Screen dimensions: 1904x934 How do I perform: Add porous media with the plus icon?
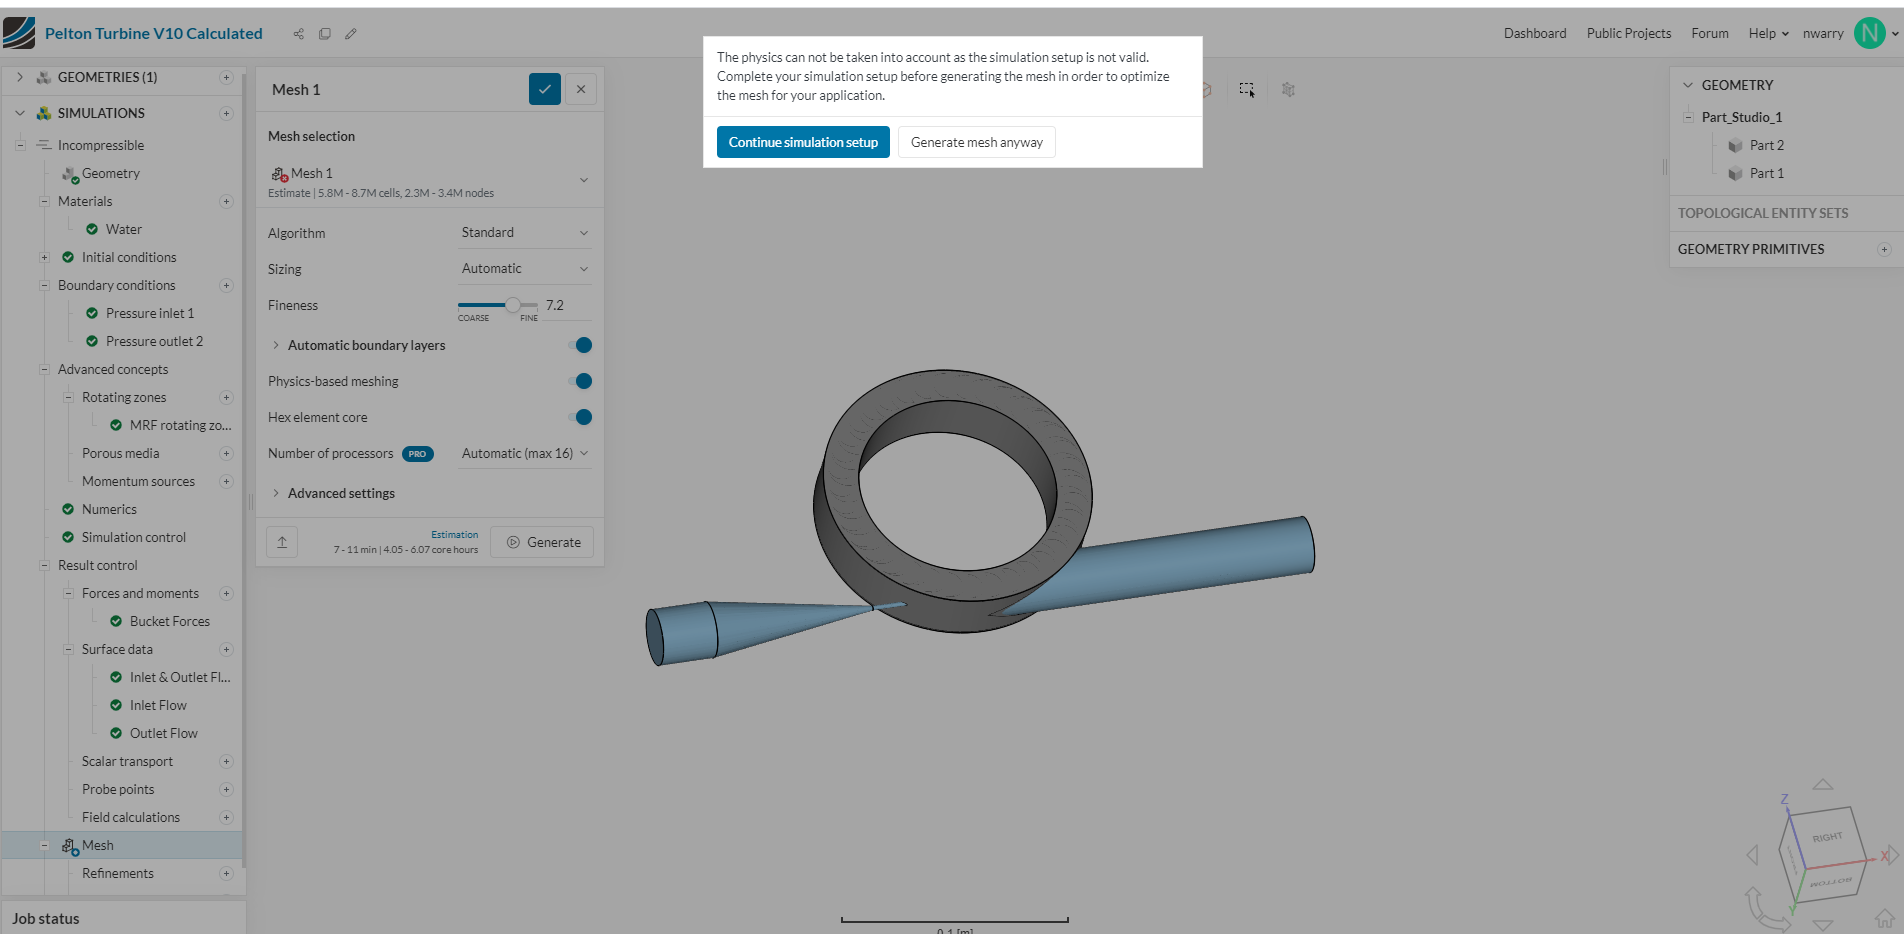[x=226, y=453]
